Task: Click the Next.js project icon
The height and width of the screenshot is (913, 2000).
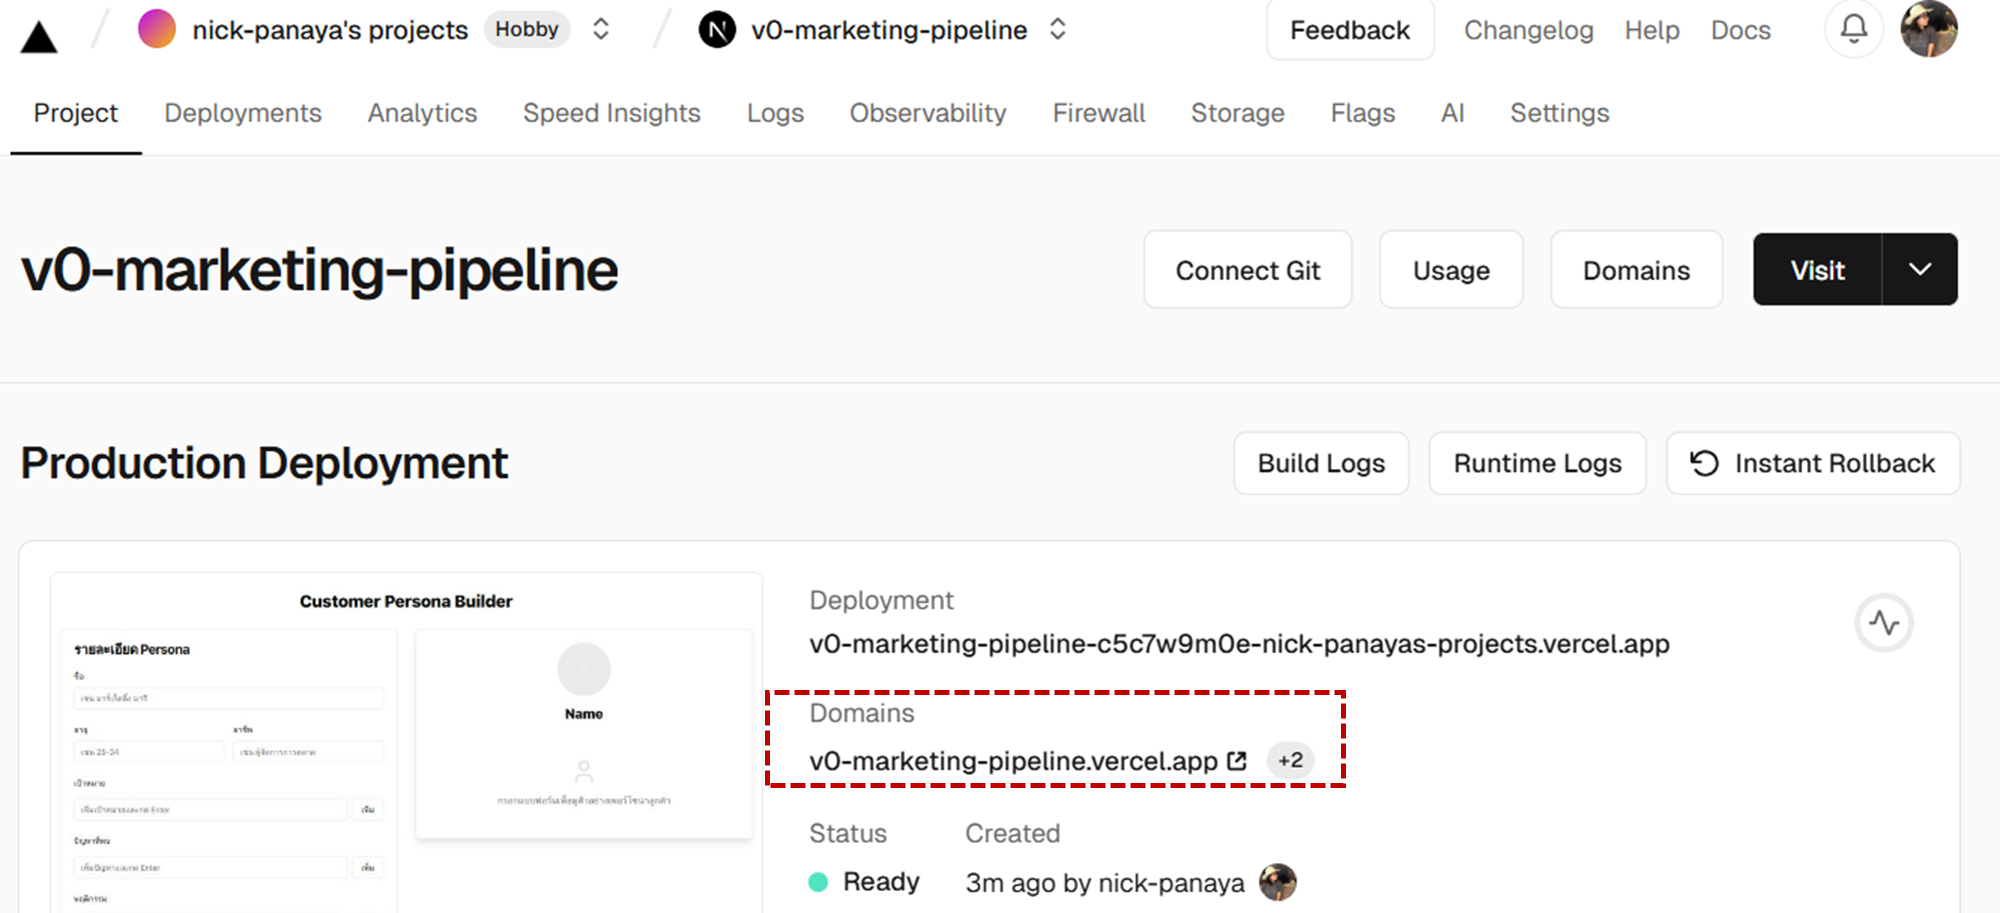Action: click(717, 30)
